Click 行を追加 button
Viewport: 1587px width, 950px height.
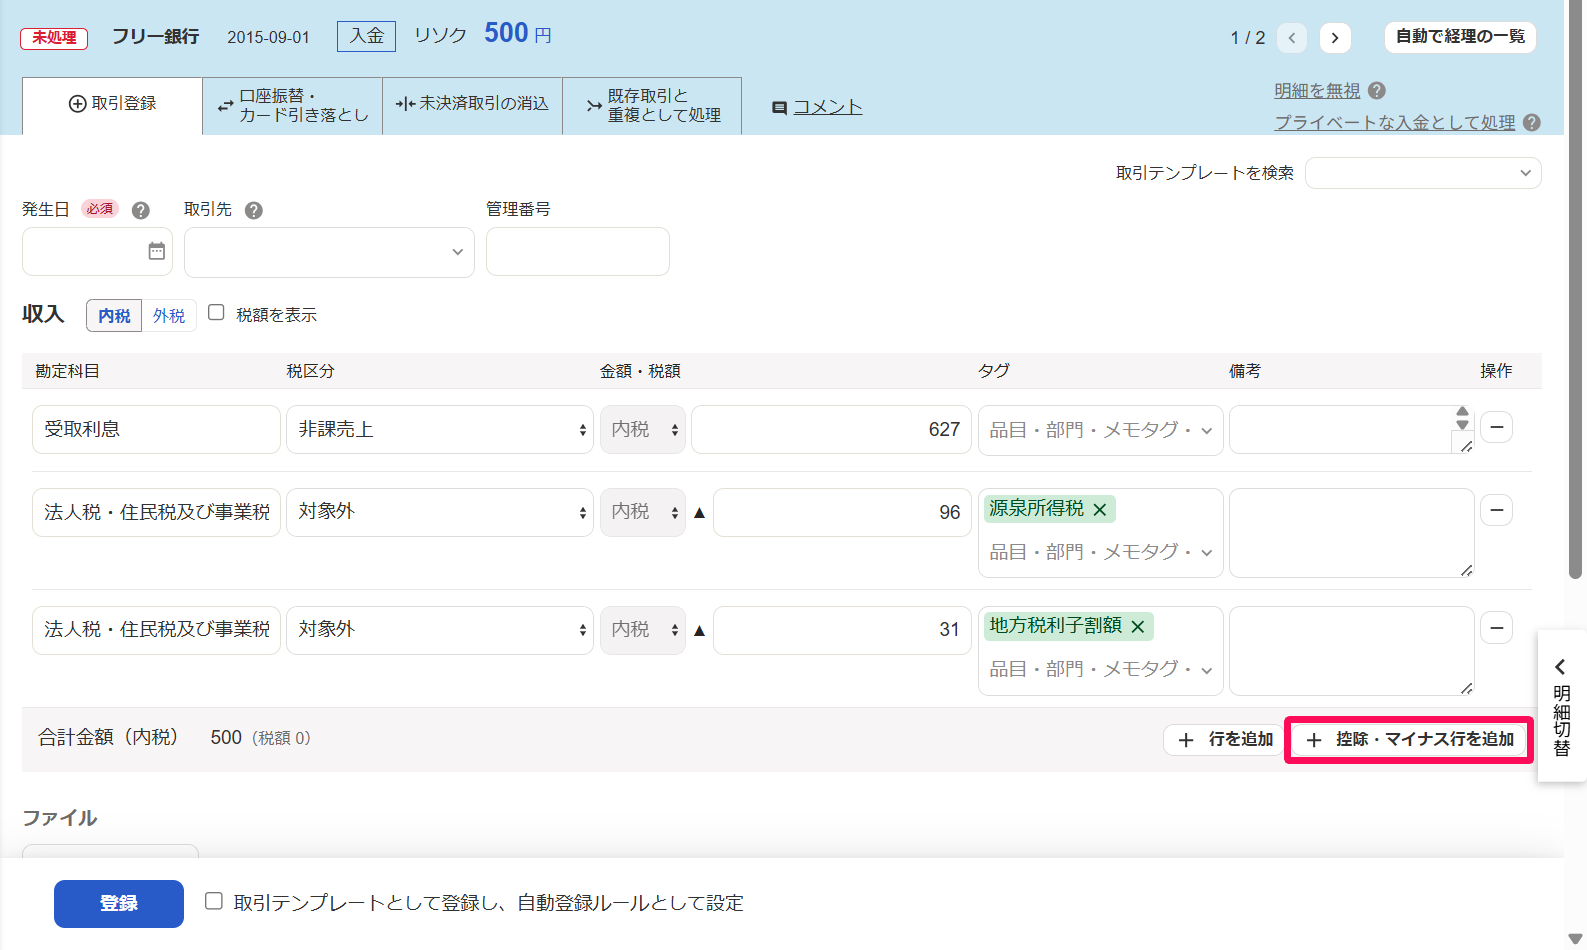(1225, 739)
